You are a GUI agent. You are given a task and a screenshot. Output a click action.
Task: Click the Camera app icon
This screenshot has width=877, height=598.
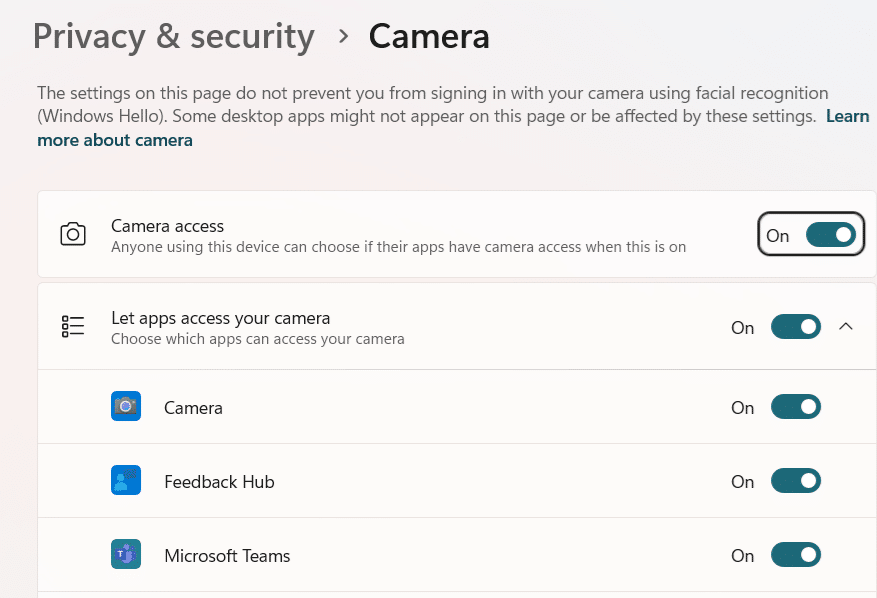[x=126, y=407]
